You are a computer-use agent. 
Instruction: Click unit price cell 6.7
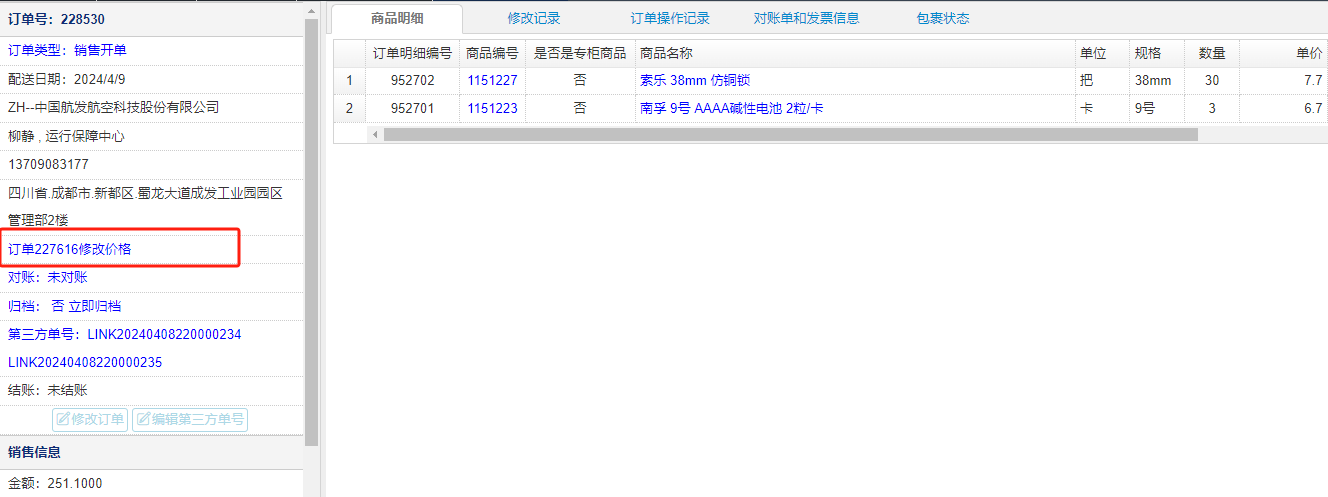(1284, 108)
